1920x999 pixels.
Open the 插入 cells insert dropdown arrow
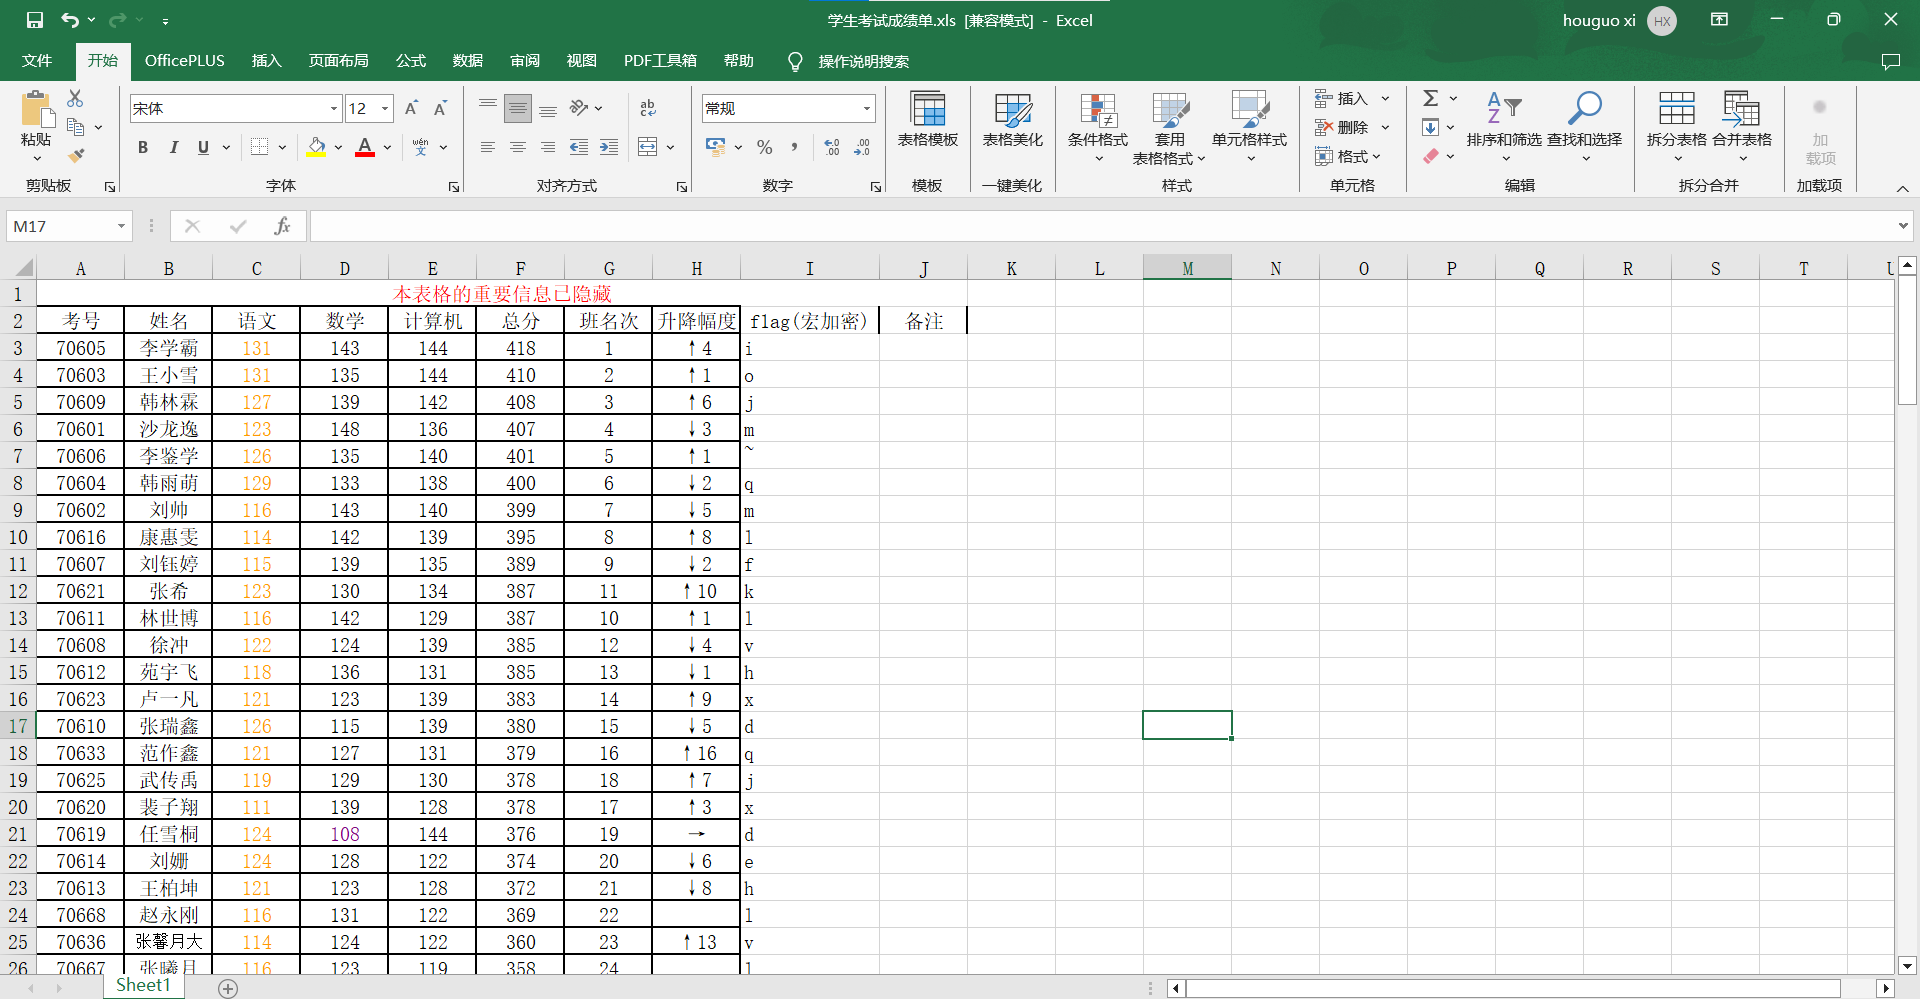(1386, 98)
